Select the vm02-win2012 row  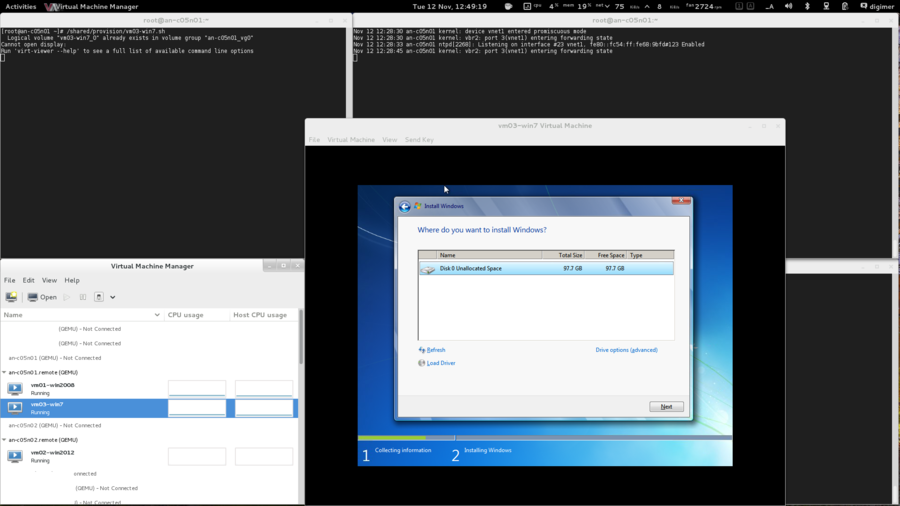coord(149,456)
